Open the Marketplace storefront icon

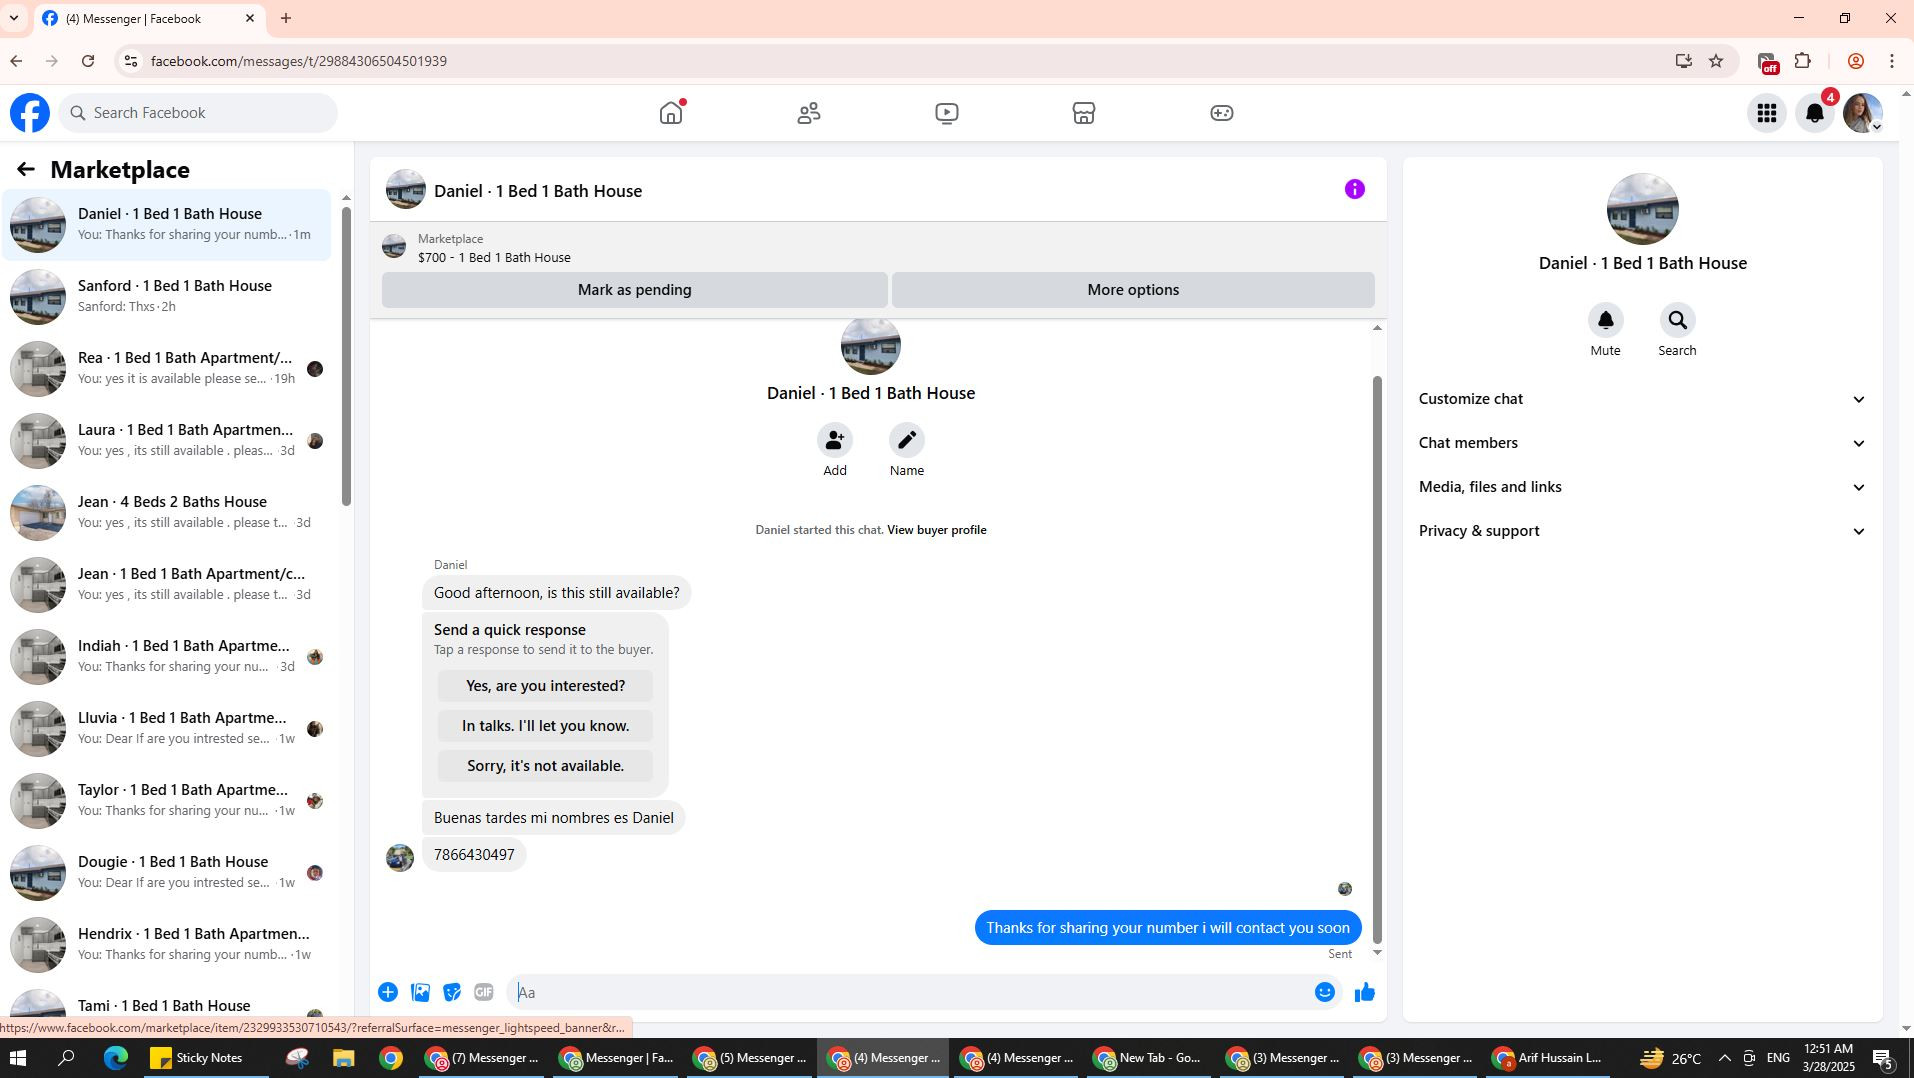(1084, 113)
